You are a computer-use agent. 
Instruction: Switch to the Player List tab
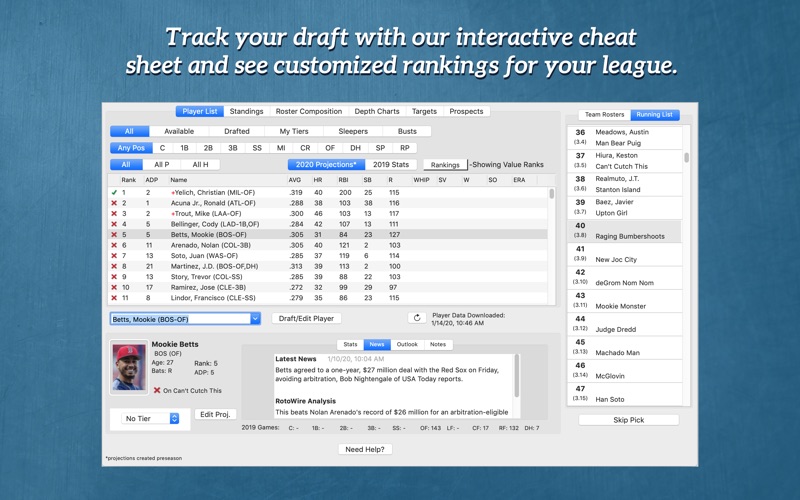click(x=199, y=111)
